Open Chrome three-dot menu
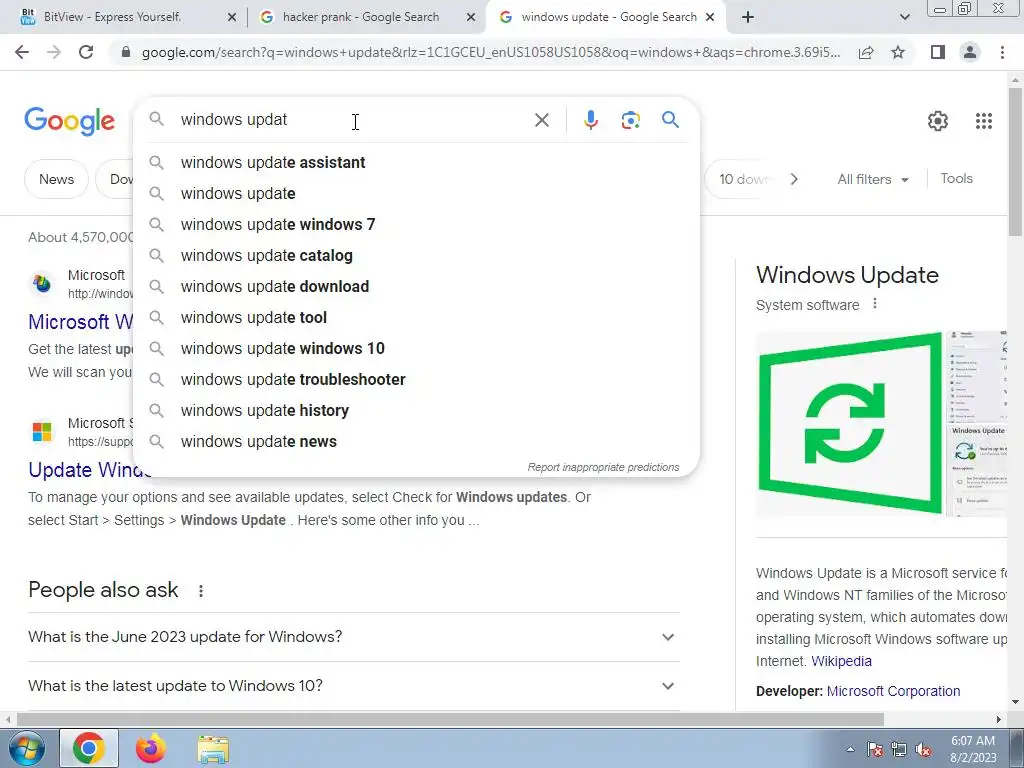The height and width of the screenshot is (768, 1024). point(1002,52)
